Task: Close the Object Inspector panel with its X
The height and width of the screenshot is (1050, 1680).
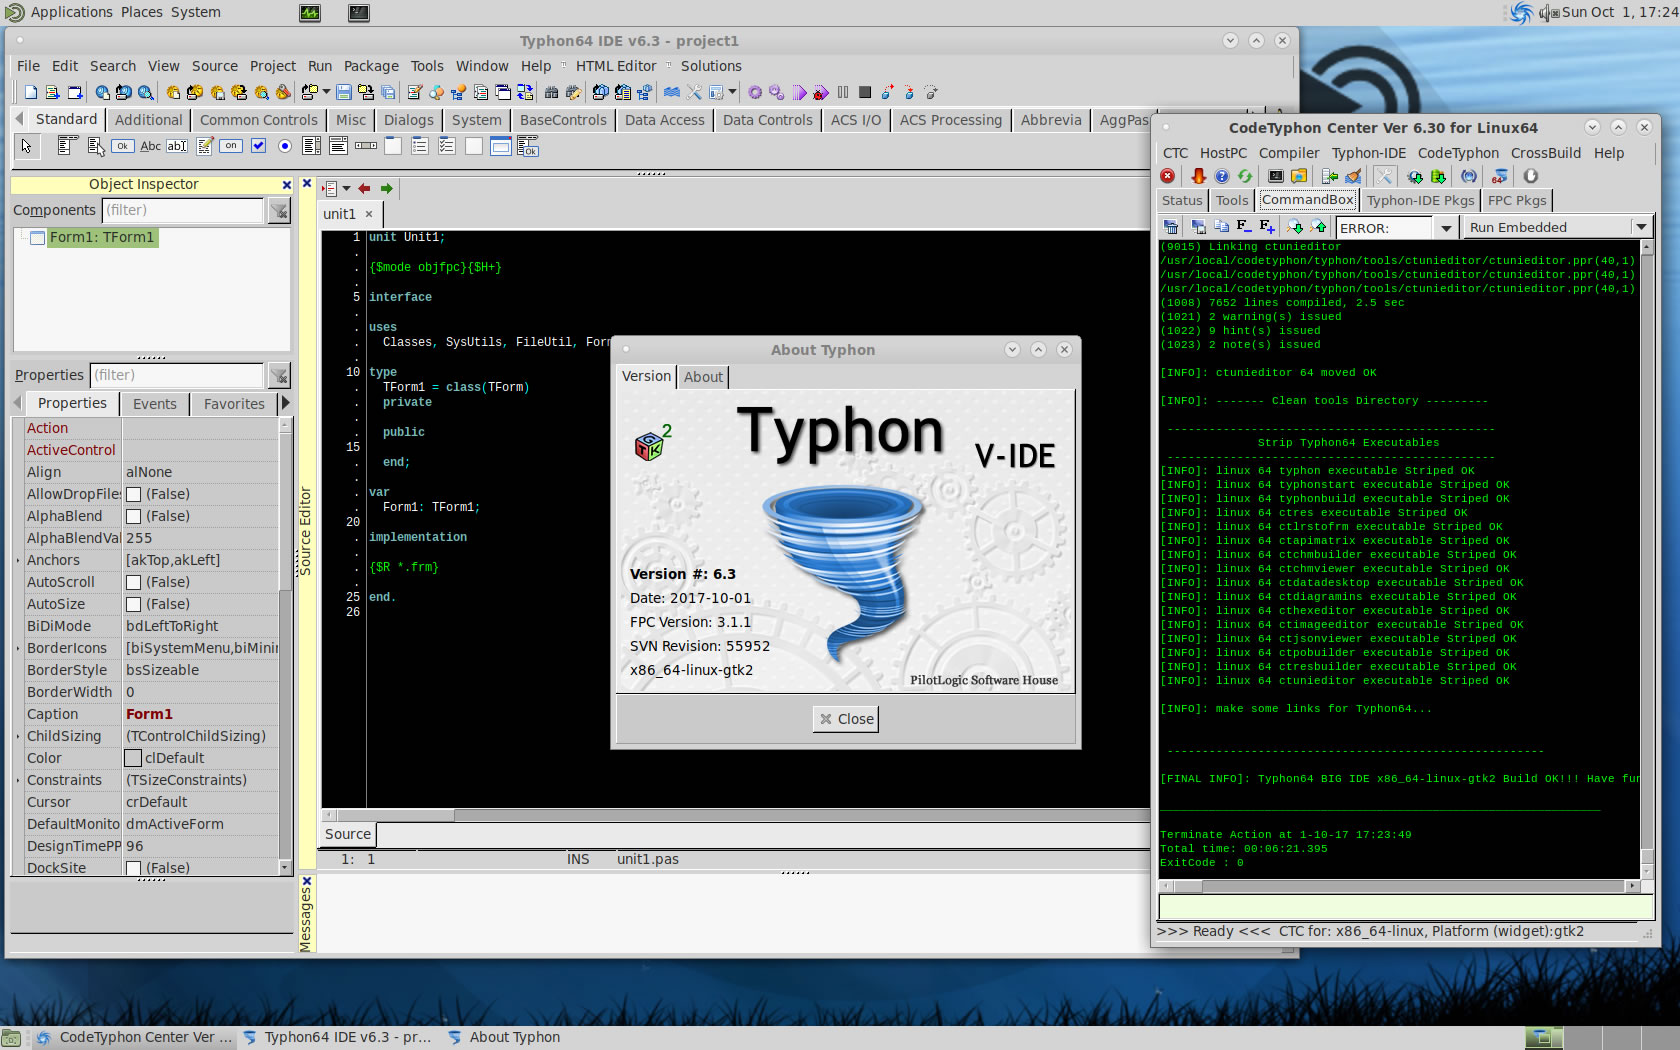Action: [287, 185]
